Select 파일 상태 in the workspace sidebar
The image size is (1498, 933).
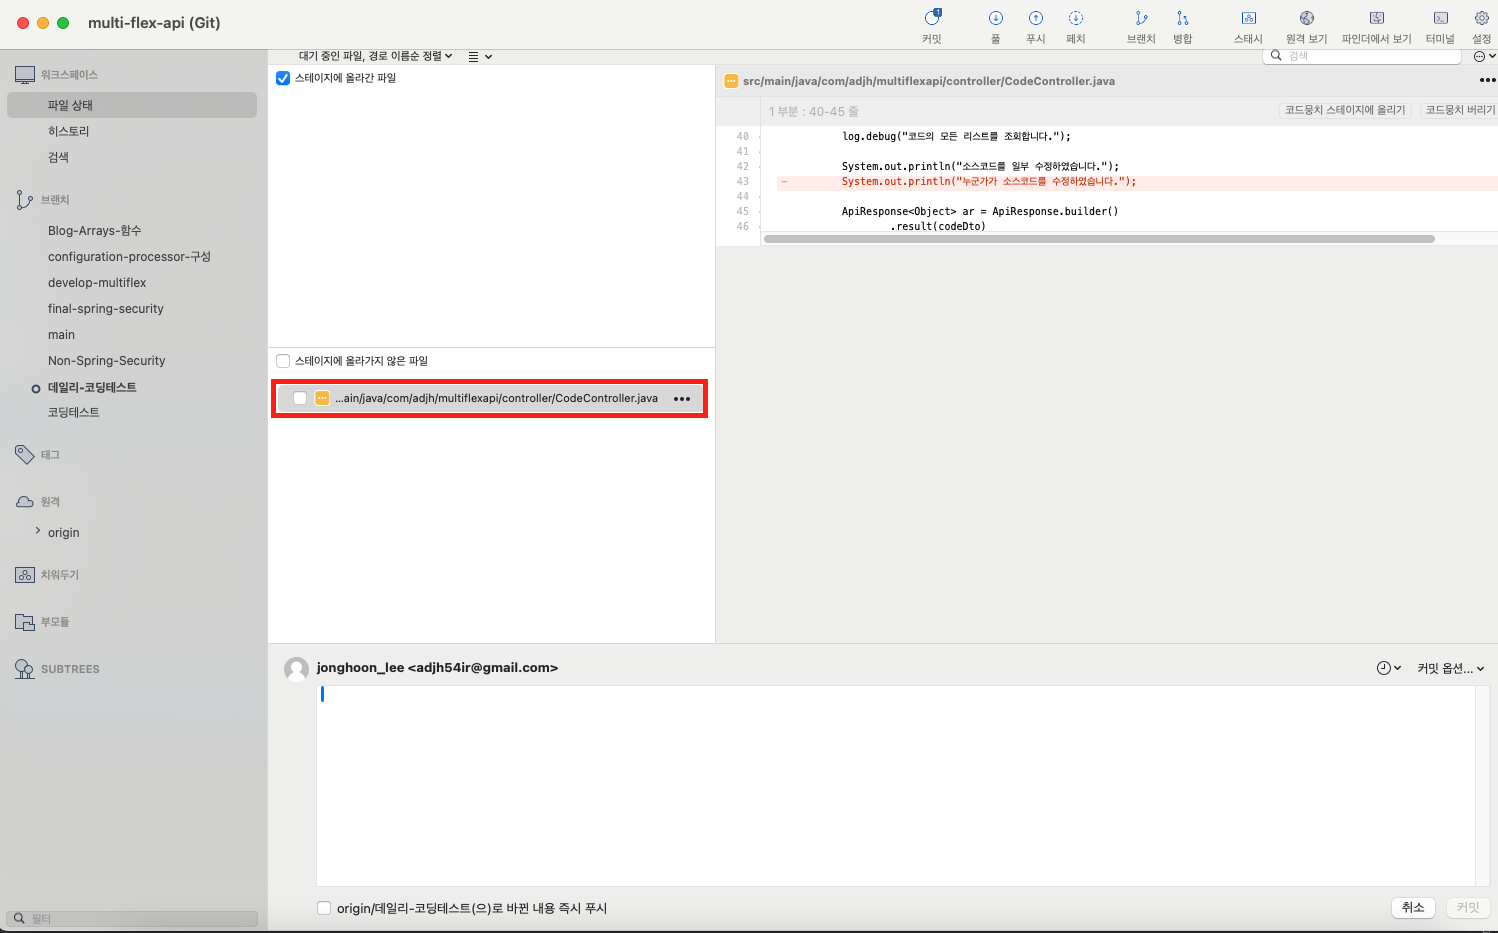(132, 105)
